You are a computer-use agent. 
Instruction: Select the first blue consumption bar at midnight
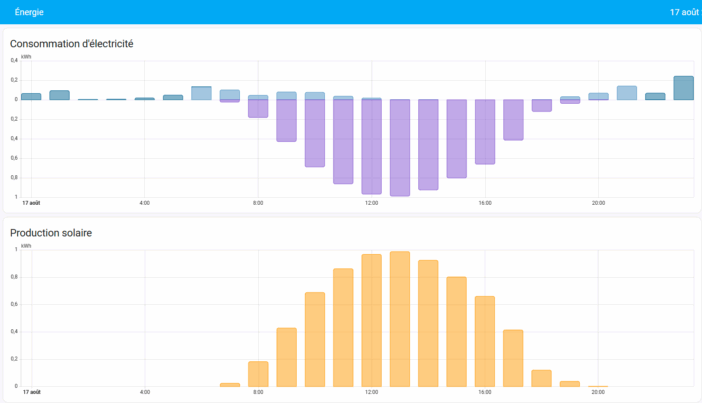pos(31,96)
